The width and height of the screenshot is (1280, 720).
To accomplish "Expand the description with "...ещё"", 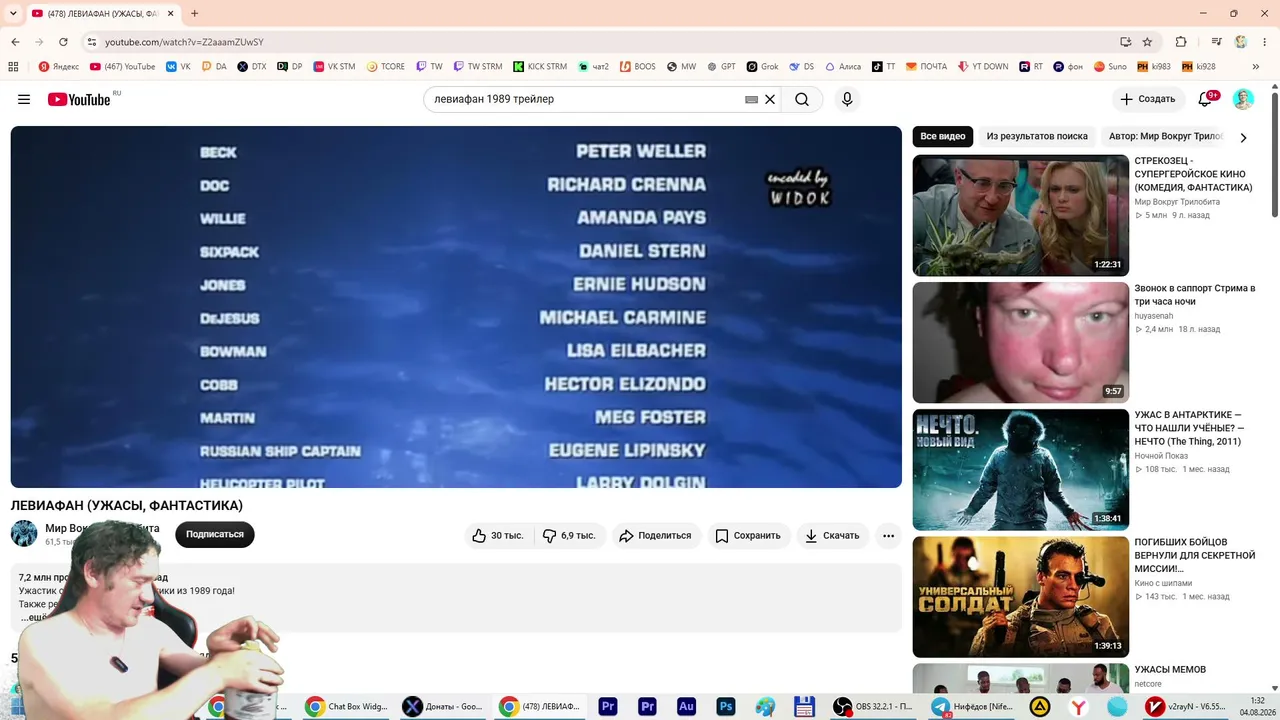I will click(x=35, y=617).
